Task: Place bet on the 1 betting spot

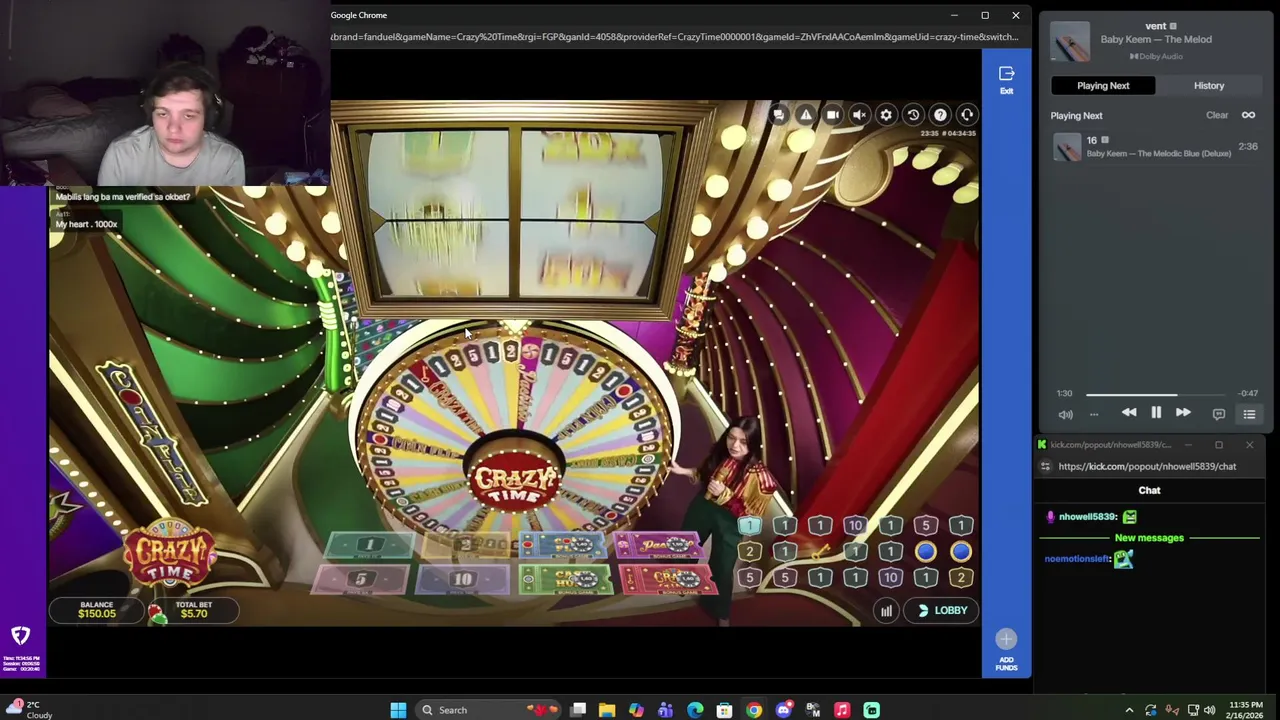Action: (368, 545)
